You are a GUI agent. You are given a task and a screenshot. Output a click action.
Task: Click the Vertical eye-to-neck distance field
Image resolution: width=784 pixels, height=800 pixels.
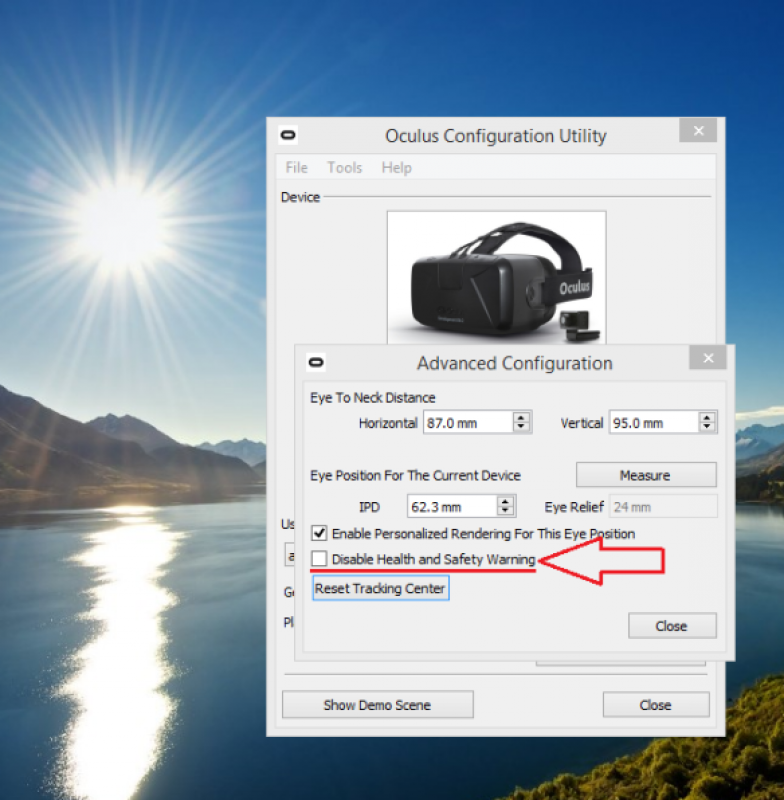click(x=654, y=422)
